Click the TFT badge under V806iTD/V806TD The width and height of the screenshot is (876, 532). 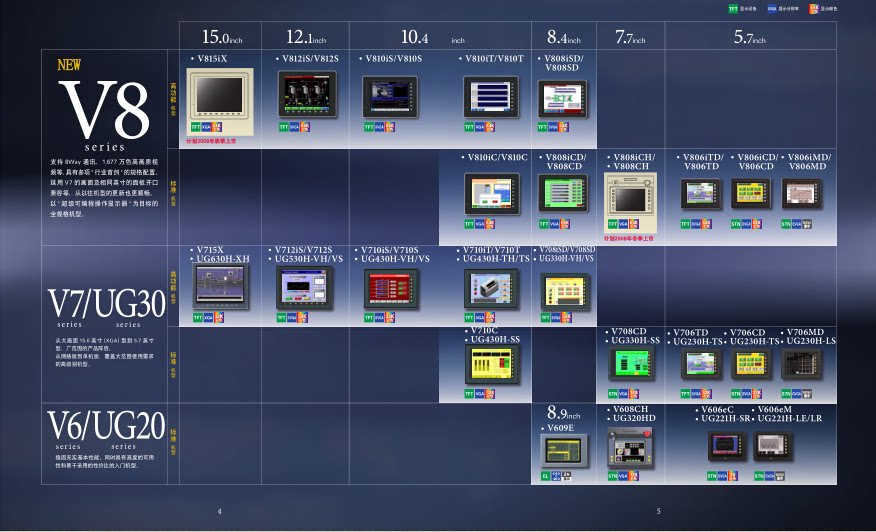point(685,224)
